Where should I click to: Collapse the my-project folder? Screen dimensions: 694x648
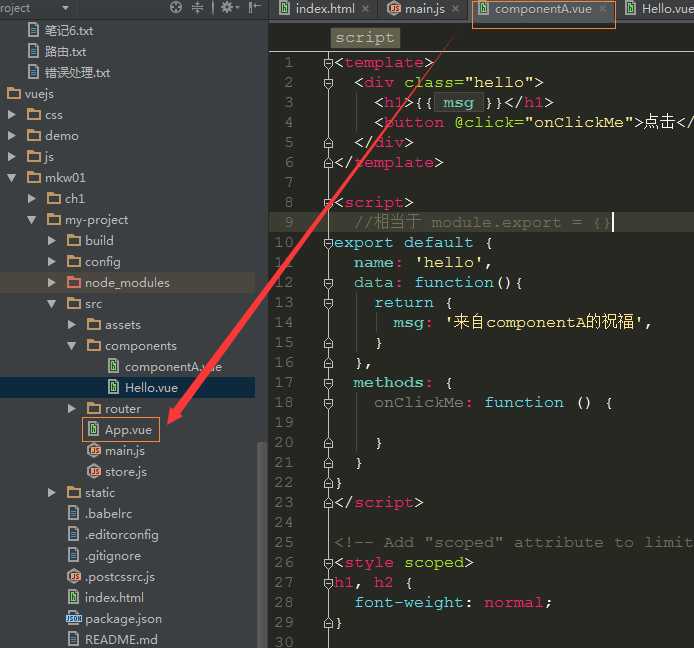click(32, 220)
